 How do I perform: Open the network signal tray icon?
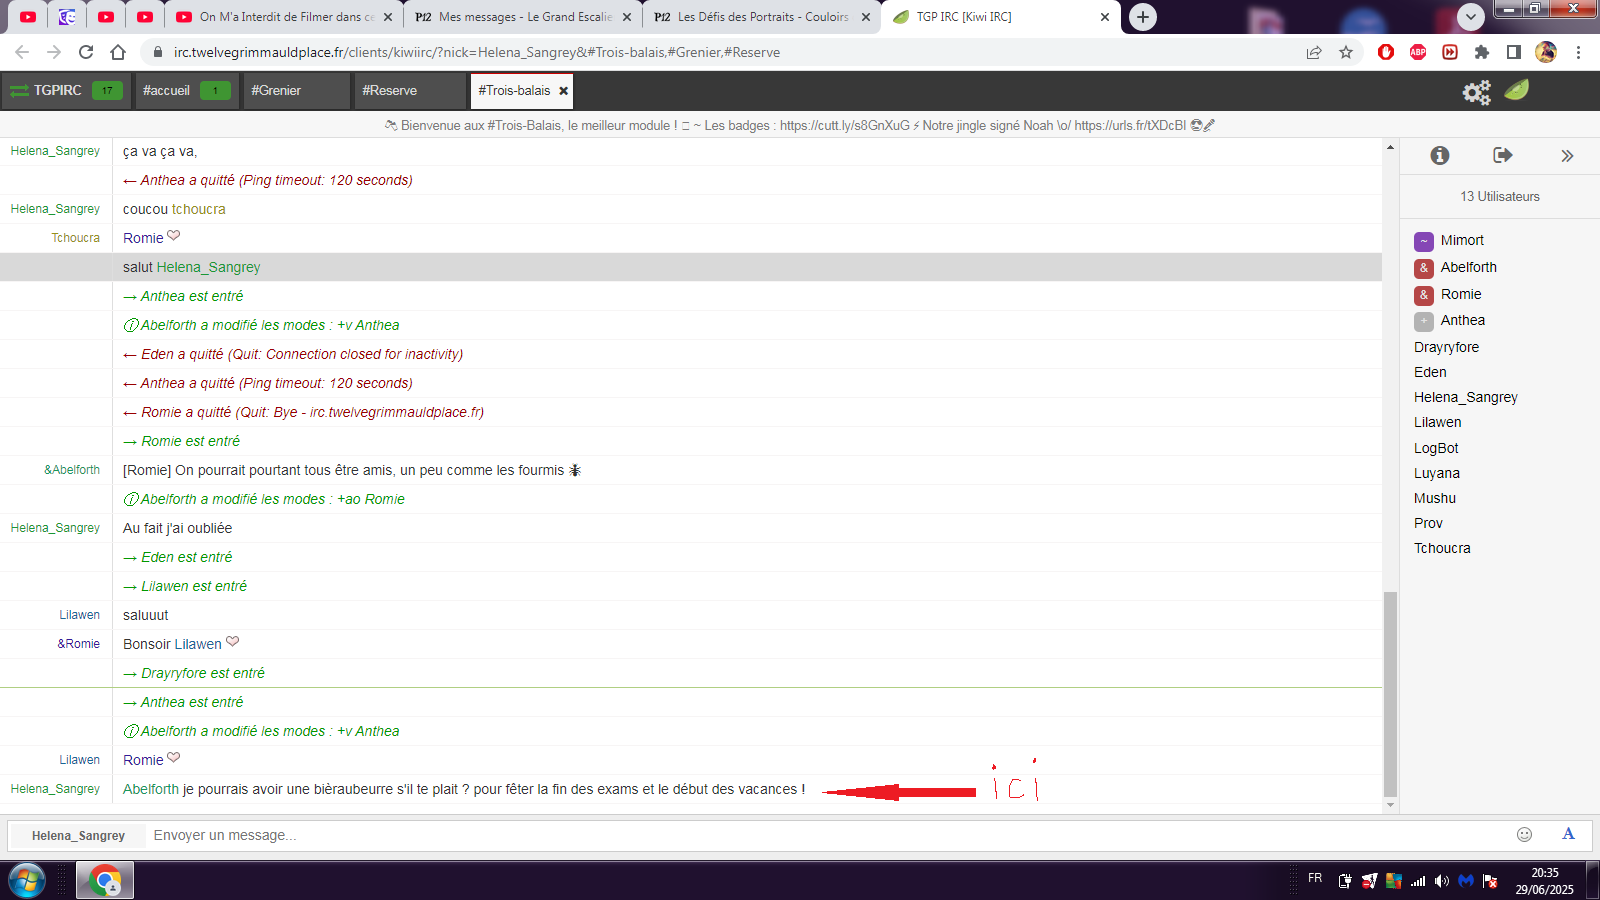(1418, 881)
